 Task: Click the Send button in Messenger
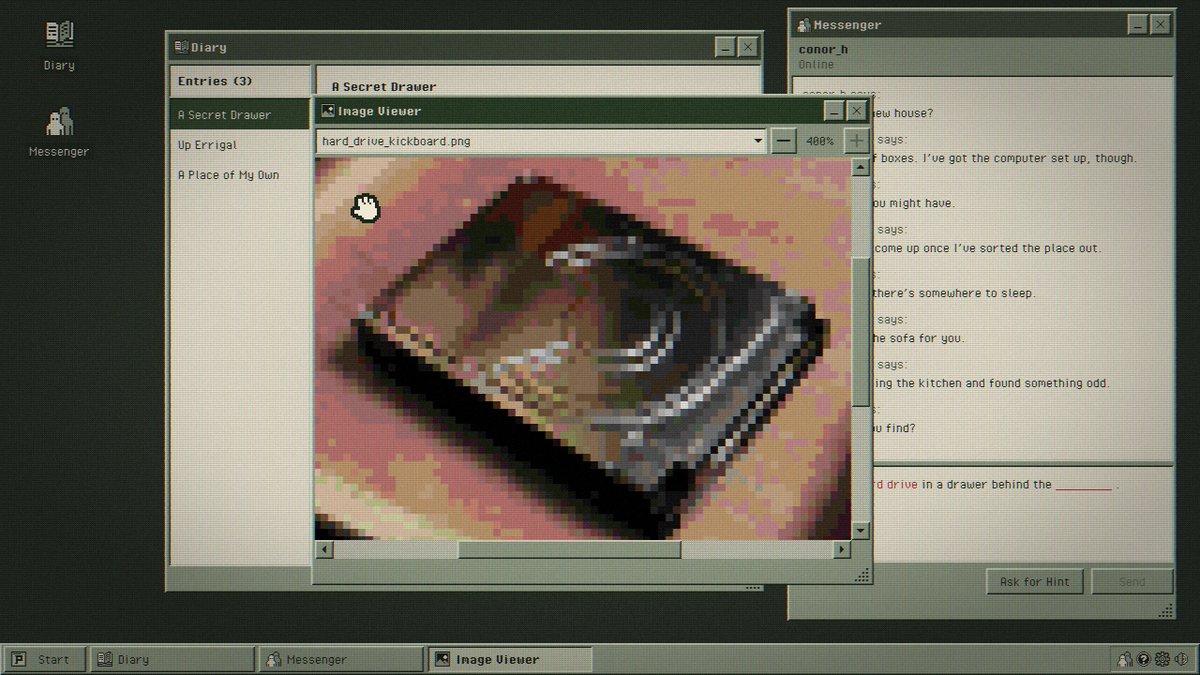click(x=1132, y=582)
